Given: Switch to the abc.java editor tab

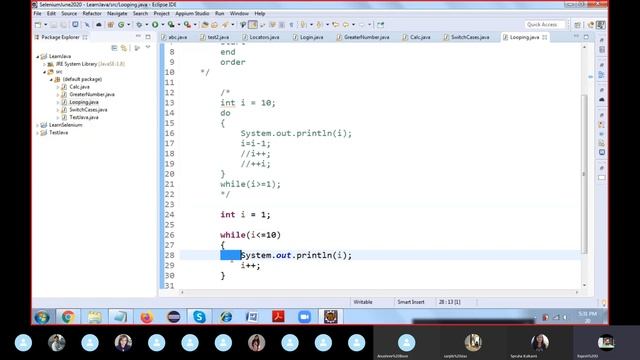Looking at the screenshot, I should 178,37.
